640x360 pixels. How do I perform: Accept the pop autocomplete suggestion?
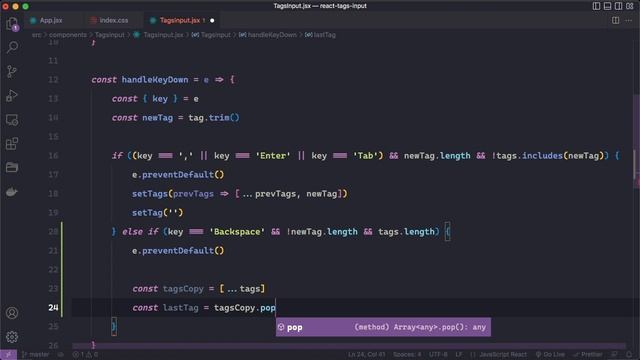(383, 327)
